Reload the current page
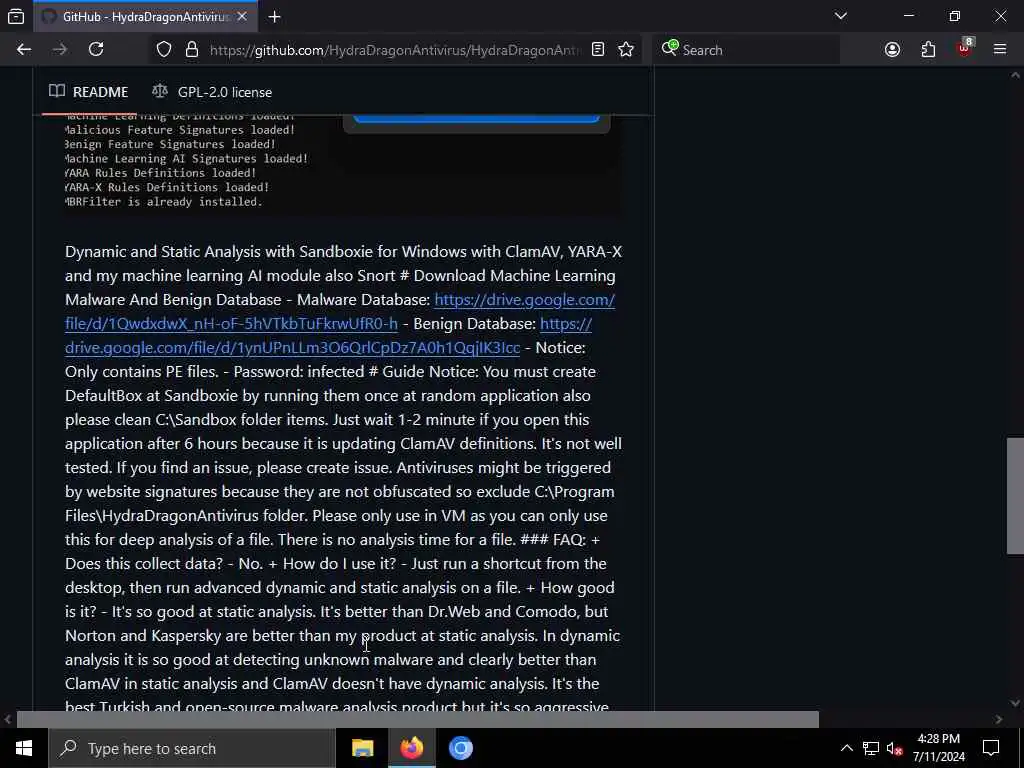Viewport: 1024px width, 768px height. pyautogui.click(x=96, y=50)
